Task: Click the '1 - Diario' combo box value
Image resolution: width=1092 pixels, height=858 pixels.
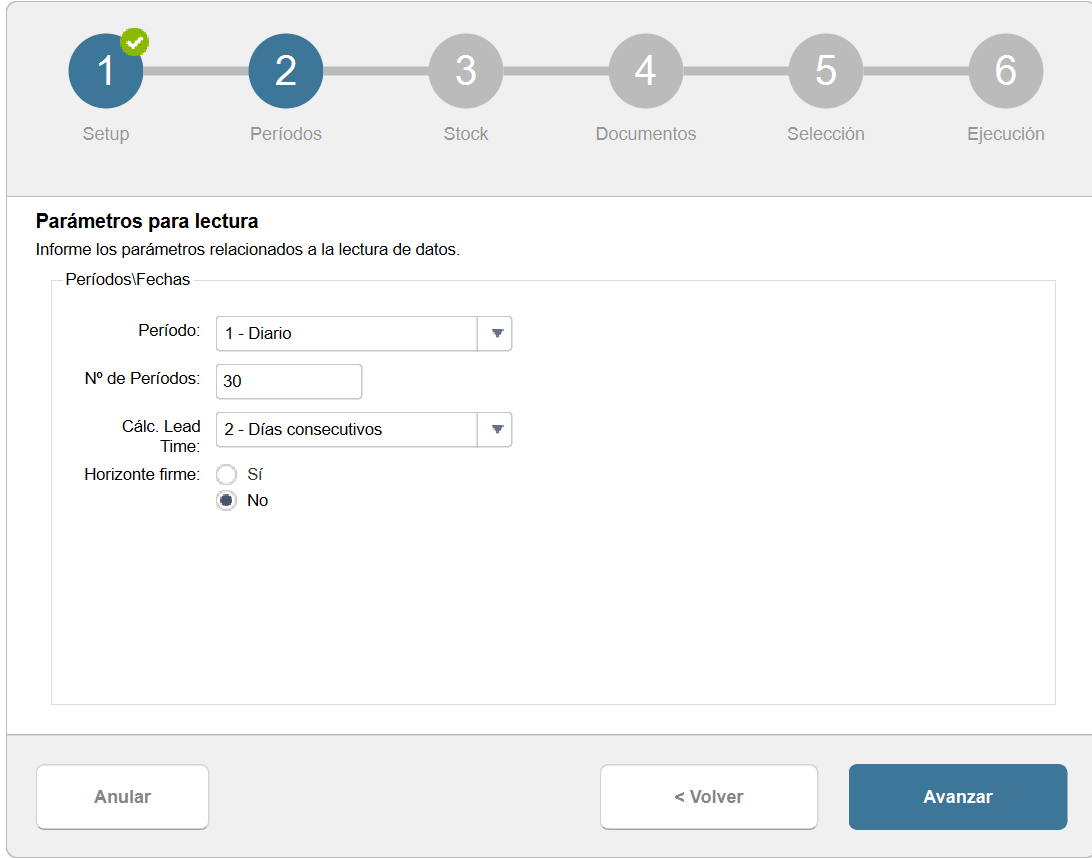Action: point(347,334)
